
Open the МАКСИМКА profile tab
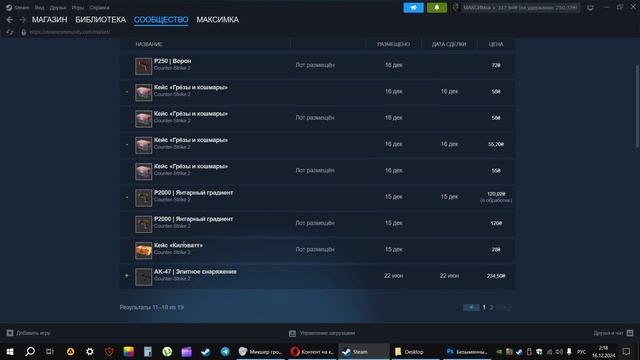tap(218, 20)
